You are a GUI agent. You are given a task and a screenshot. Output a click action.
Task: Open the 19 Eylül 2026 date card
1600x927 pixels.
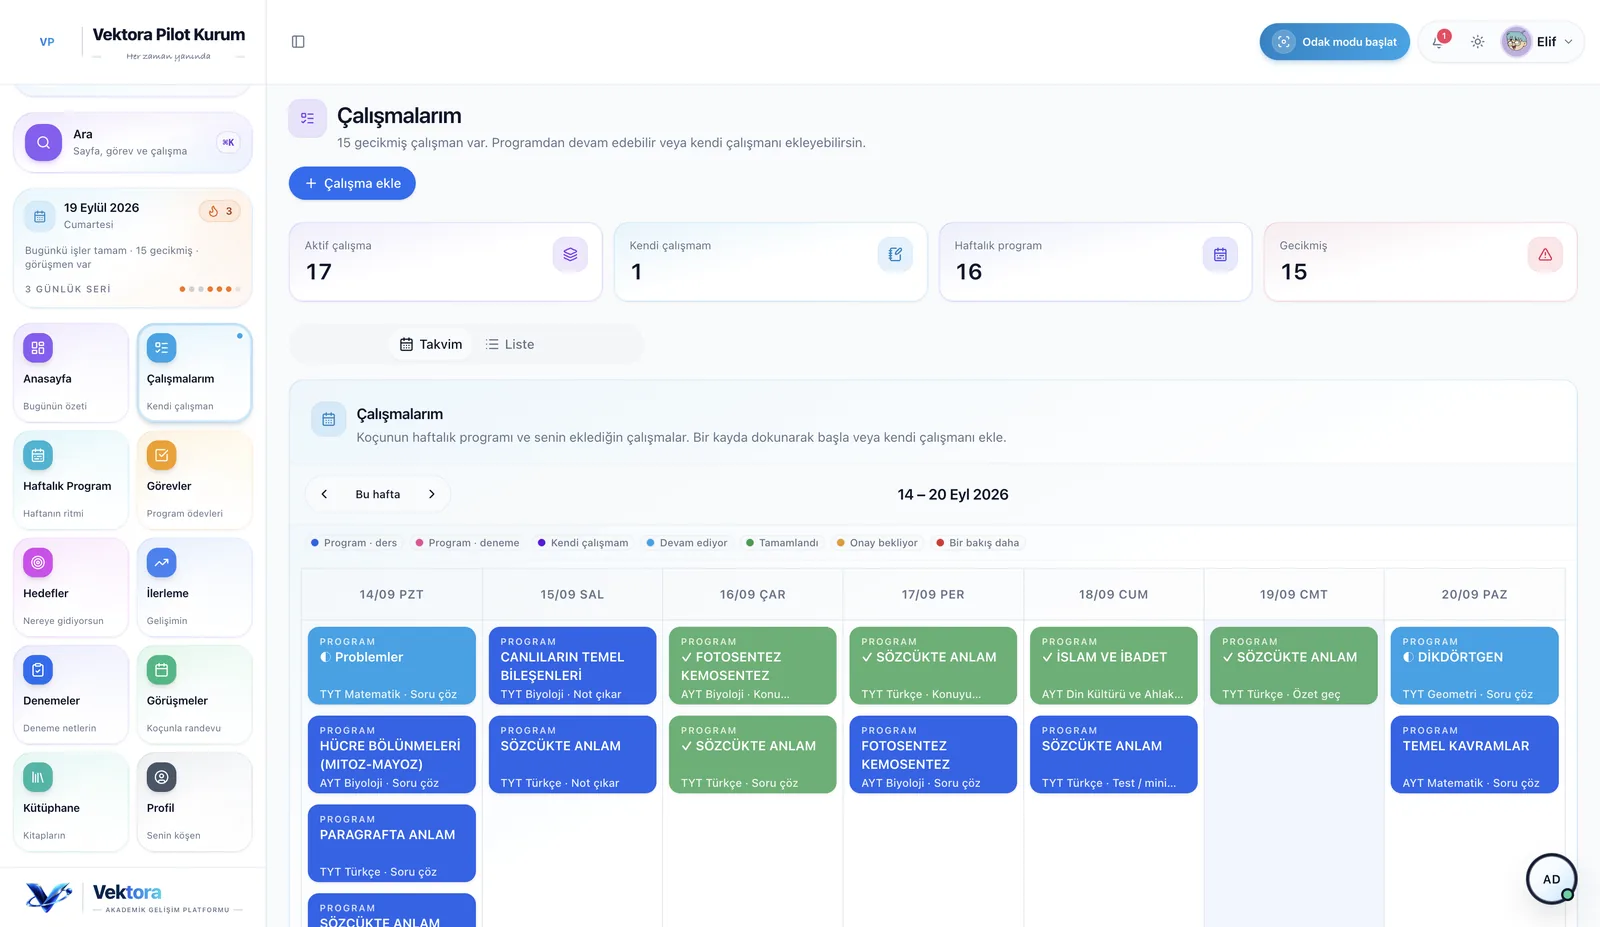pos(132,248)
